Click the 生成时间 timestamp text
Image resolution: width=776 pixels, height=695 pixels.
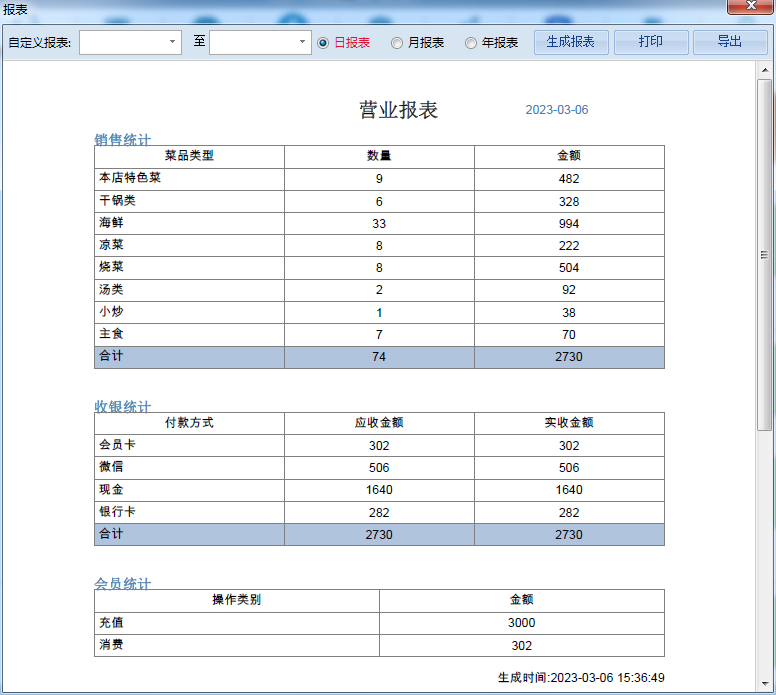tap(581, 678)
